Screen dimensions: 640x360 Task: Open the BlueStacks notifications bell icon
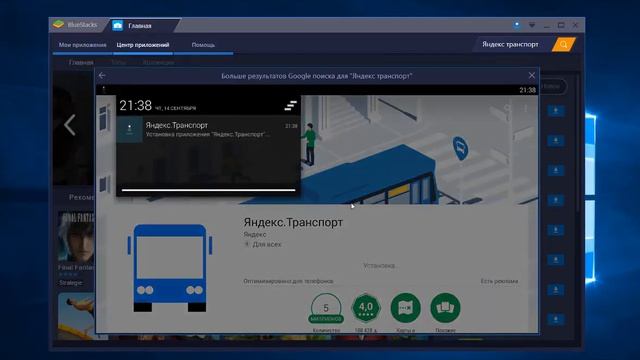517,24
